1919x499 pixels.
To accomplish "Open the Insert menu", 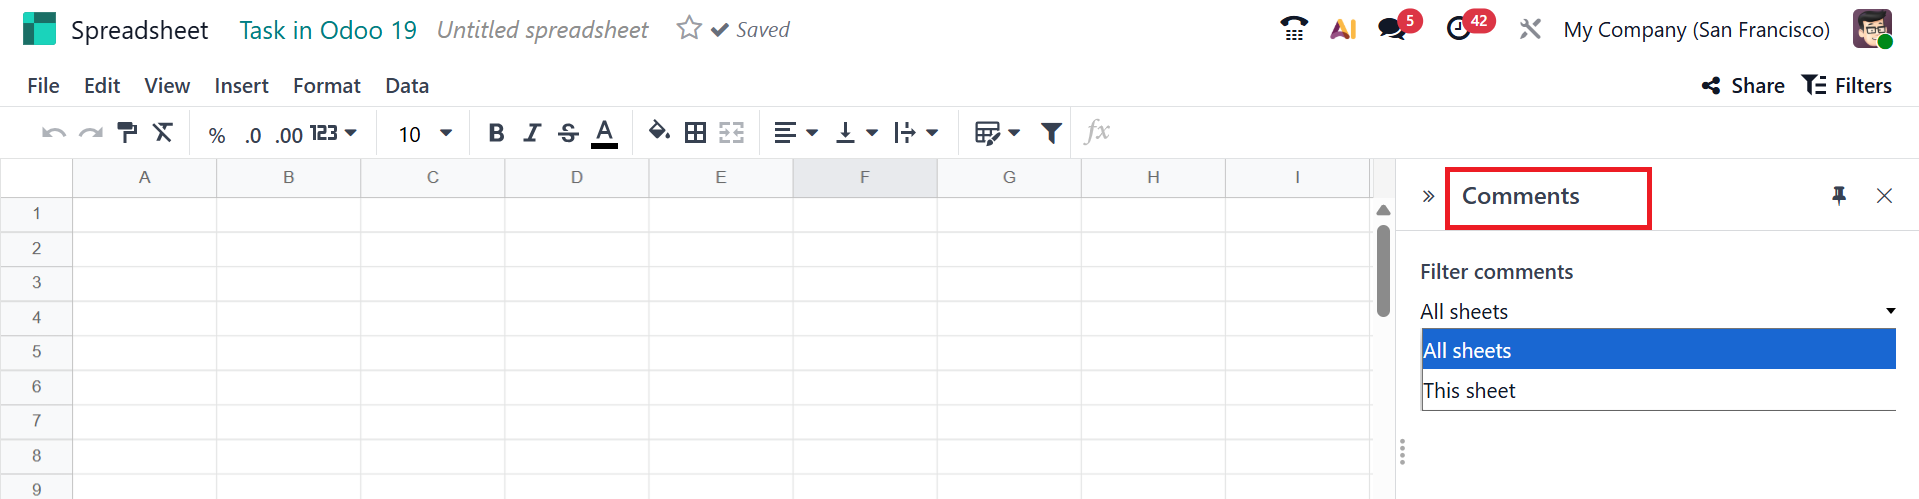I will pos(241,86).
